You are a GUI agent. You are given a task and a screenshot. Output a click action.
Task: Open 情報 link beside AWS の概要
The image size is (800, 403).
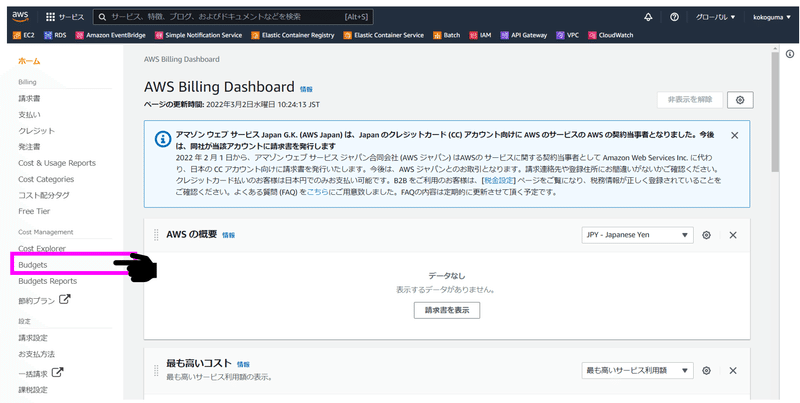[x=229, y=236]
